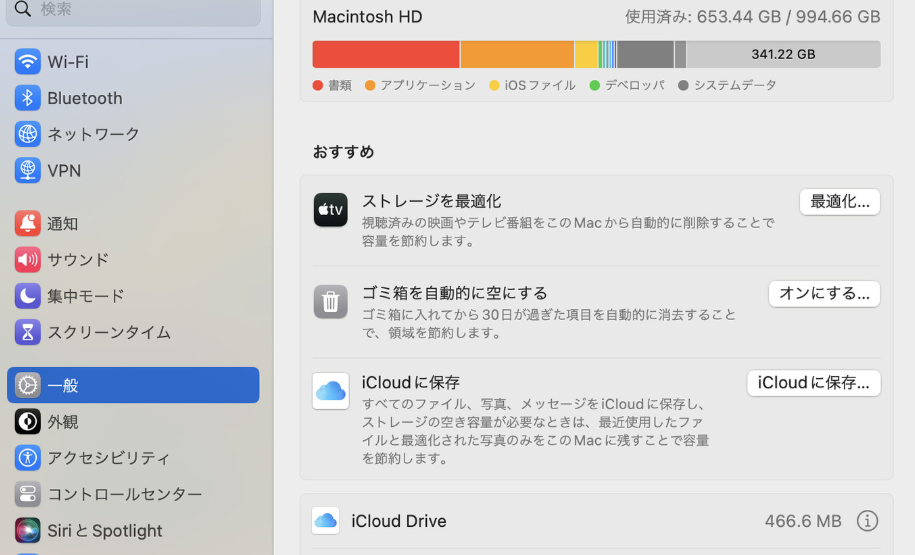This screenshot has width=915, height=555.
Task: Click the iCloud Drive cloud icon
Action: pyautogui.click(x=326, y=520)
